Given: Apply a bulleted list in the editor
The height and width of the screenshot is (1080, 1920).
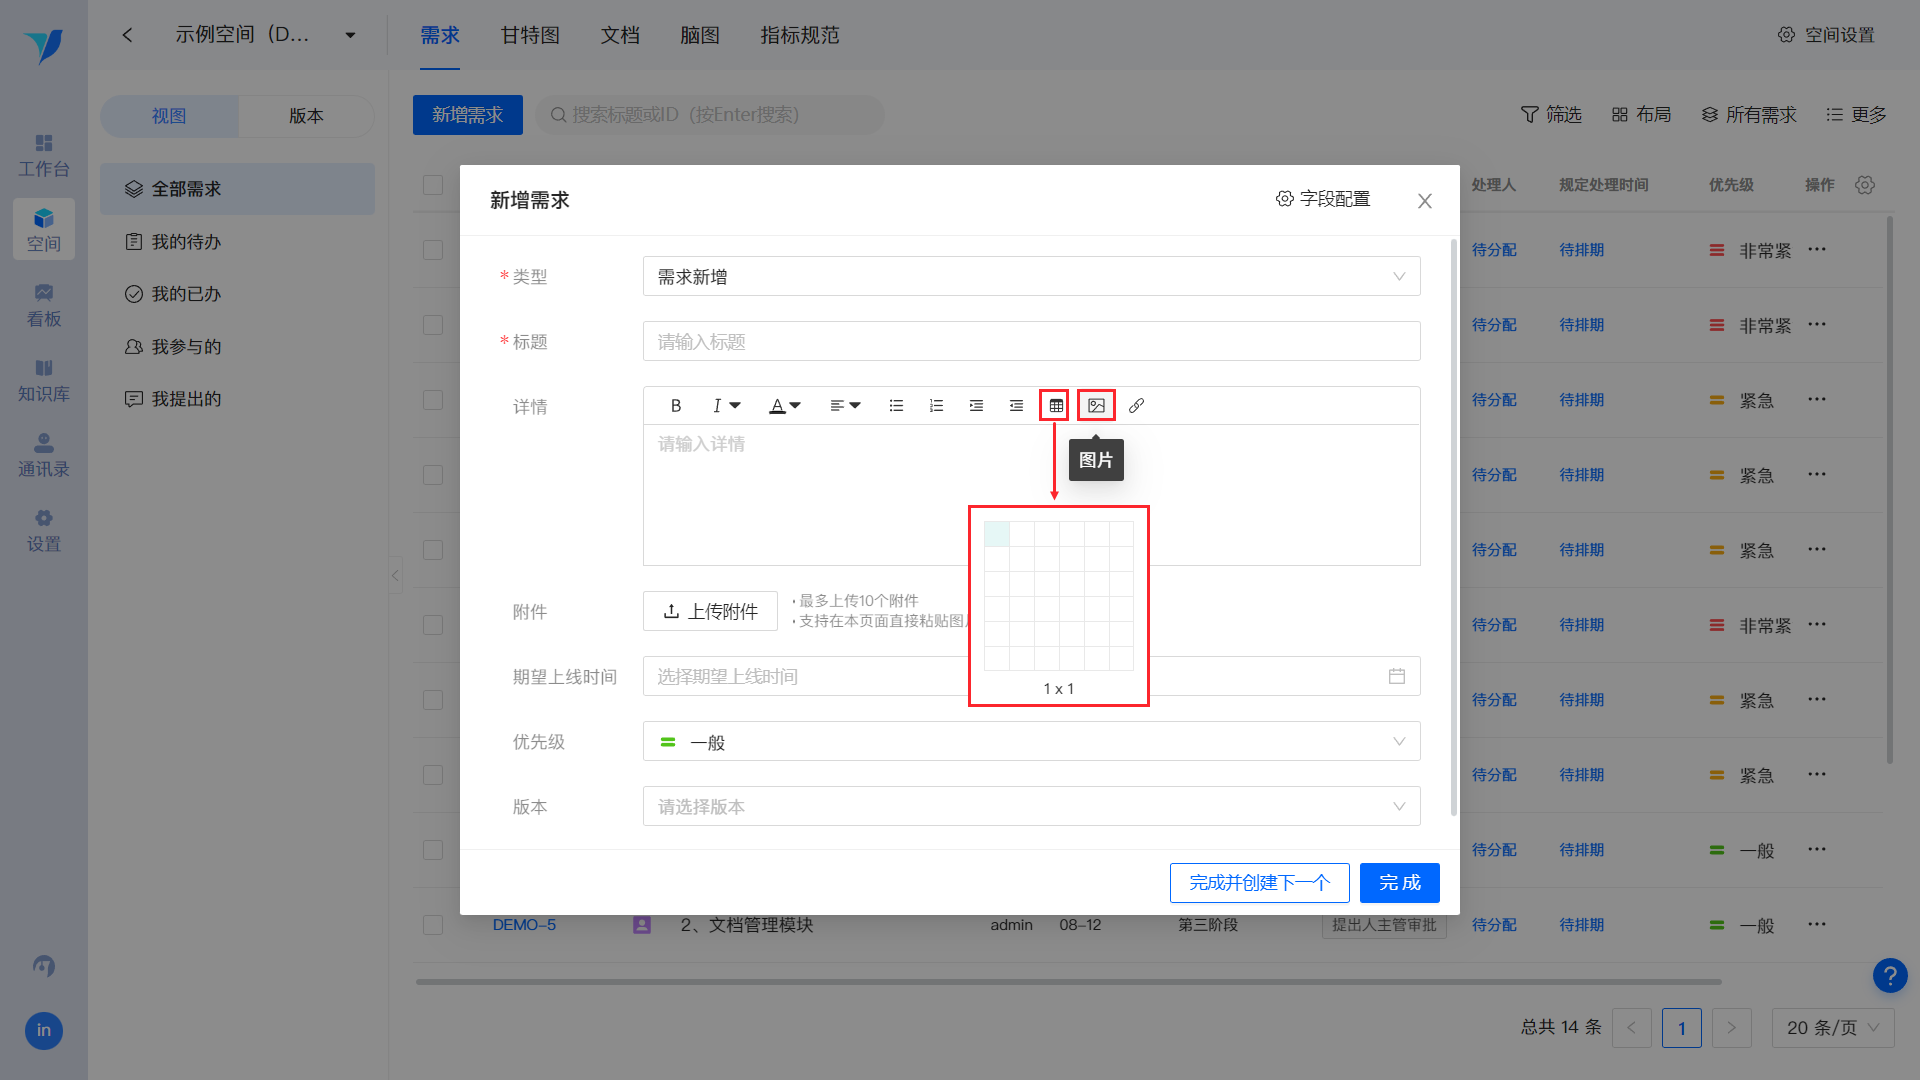Looking at the screenshot, I should 896,405.
